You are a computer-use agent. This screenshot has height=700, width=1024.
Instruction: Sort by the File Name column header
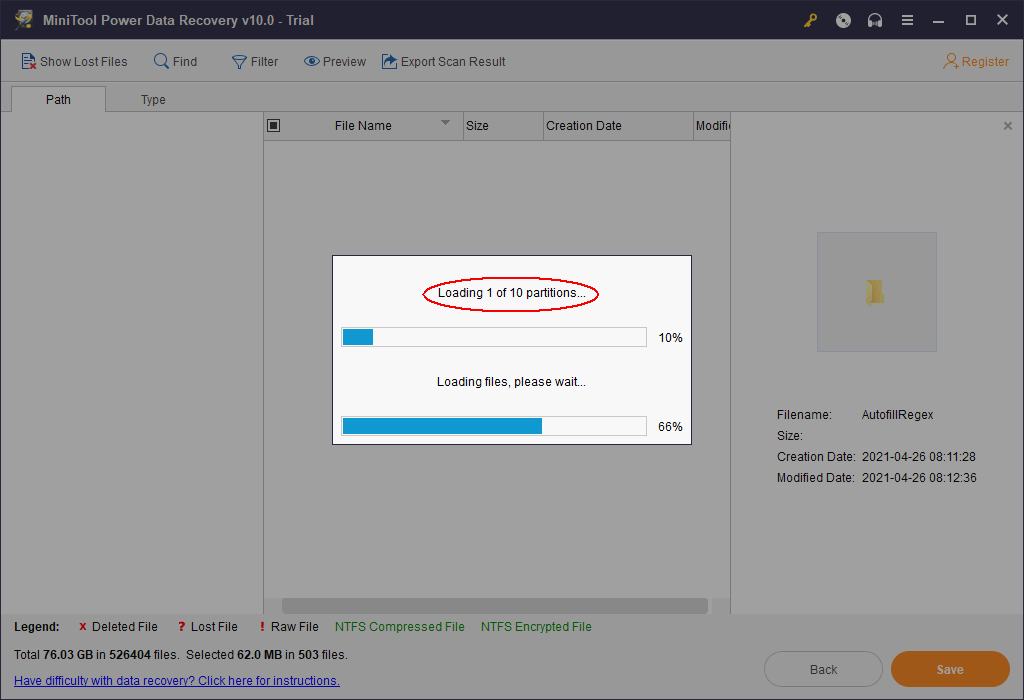coord(363,125)
